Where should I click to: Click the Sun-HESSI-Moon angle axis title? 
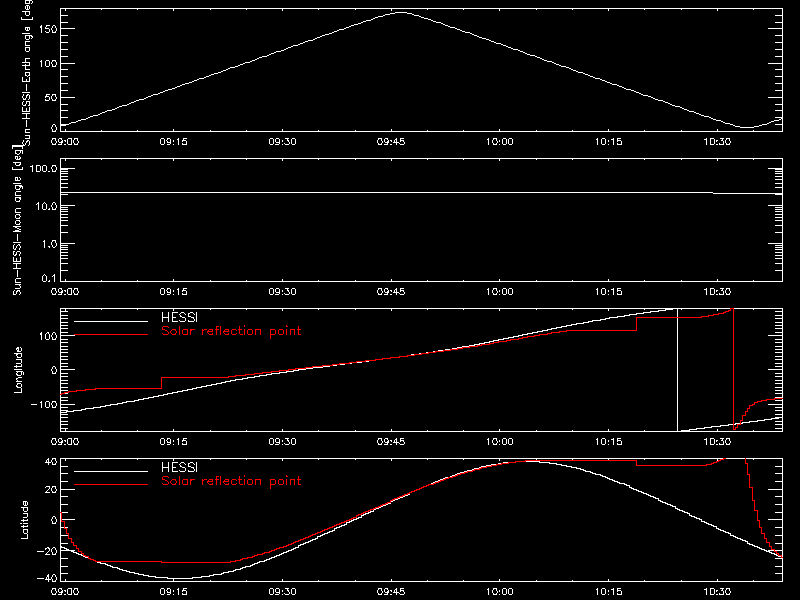(x=17, y=220)
